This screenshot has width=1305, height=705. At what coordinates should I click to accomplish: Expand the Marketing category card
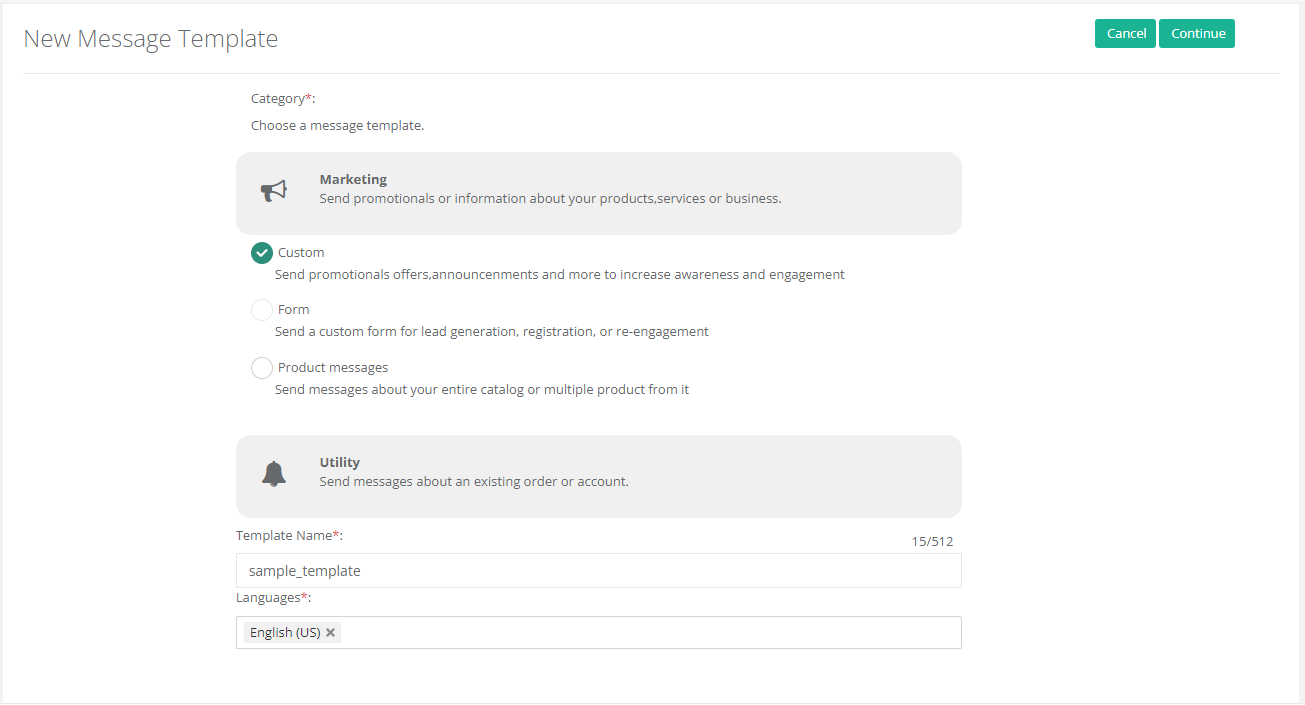[598, 193]
